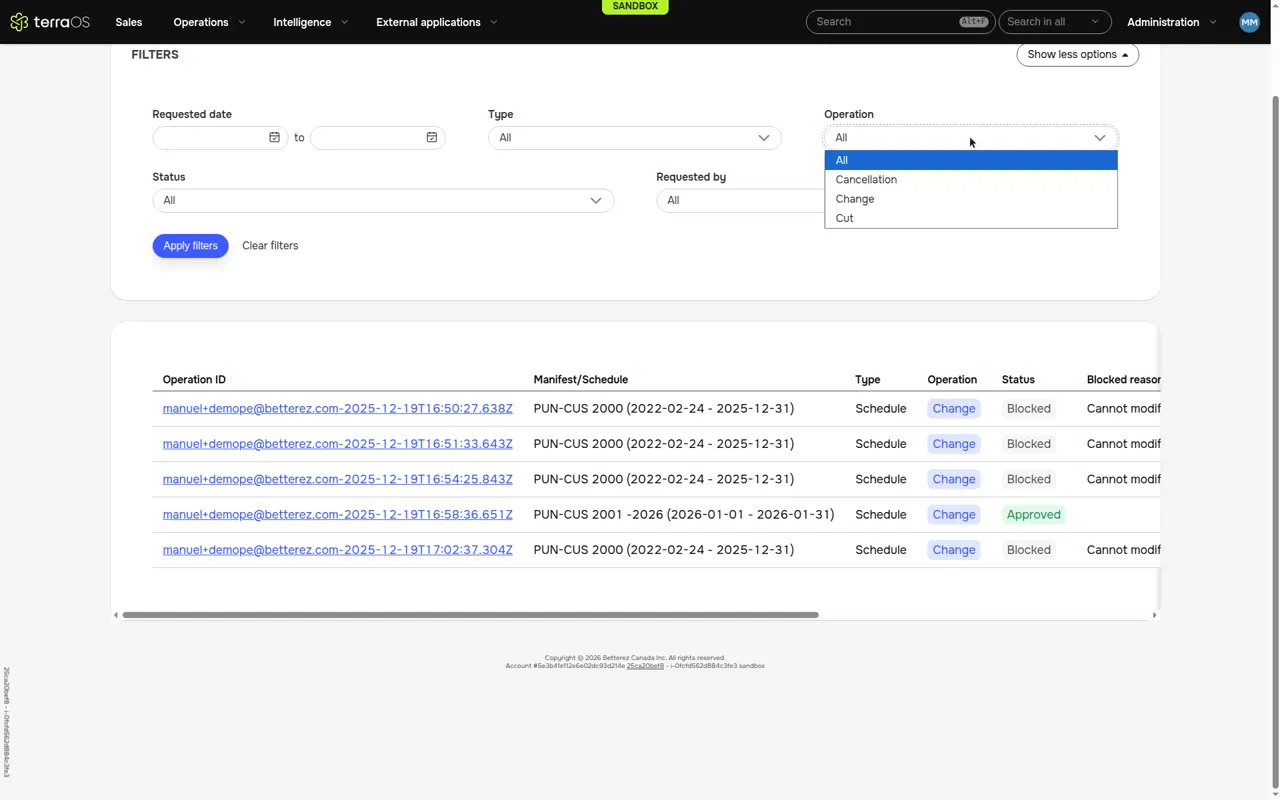Click horizontal scrollbar left arrow
The image size is (1280, 800).
pyautogui.click(x=116, y=615)
